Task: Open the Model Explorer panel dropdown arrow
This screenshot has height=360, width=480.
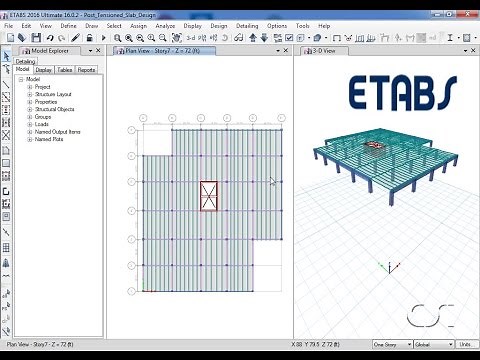Action: click(90, 51)
